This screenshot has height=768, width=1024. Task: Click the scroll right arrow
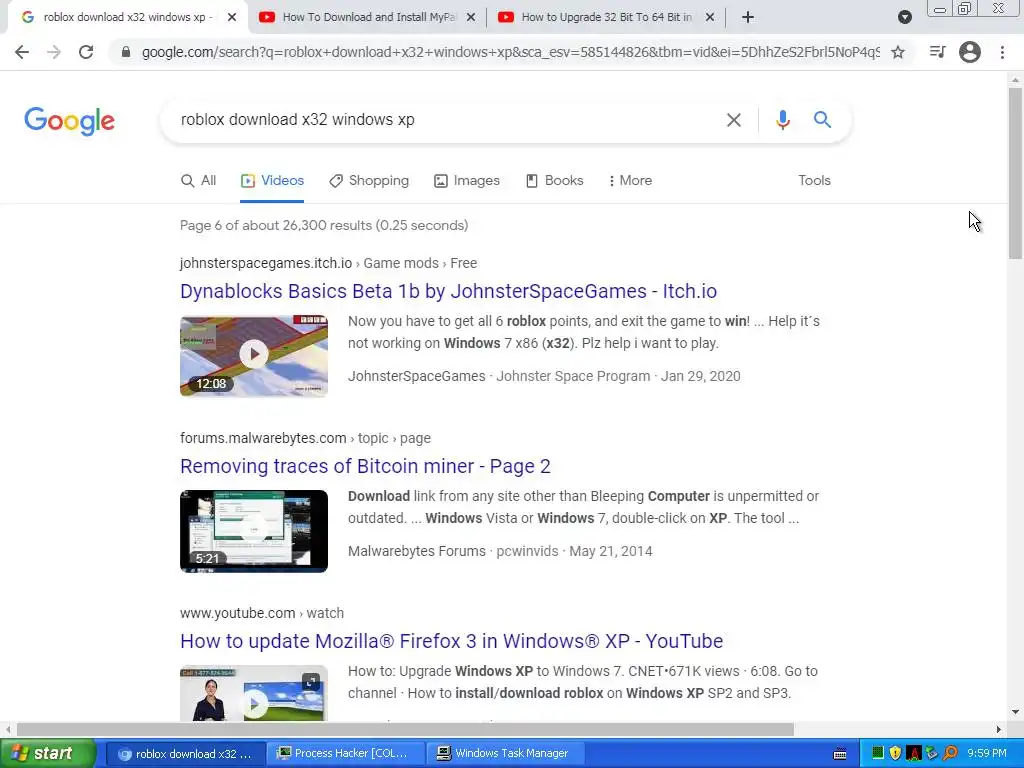[x=999, y=729]
